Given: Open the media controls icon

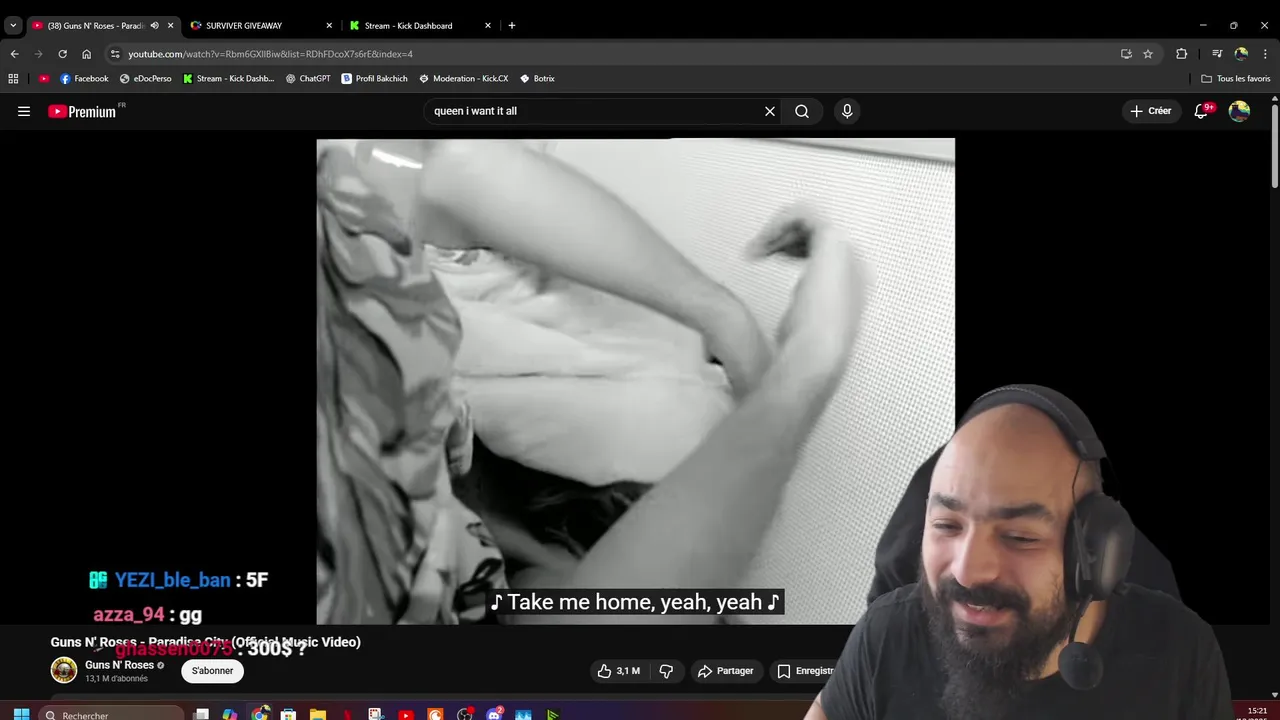Looking at the screenshot, I should (x=1217, y=54).
